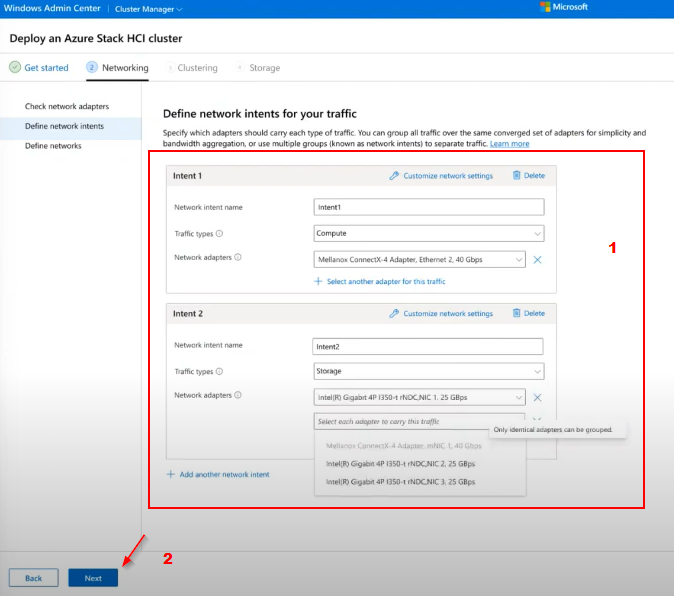674x596 pixels.
Task: Click the Select each adapter combo box
Action: point(419,422)
